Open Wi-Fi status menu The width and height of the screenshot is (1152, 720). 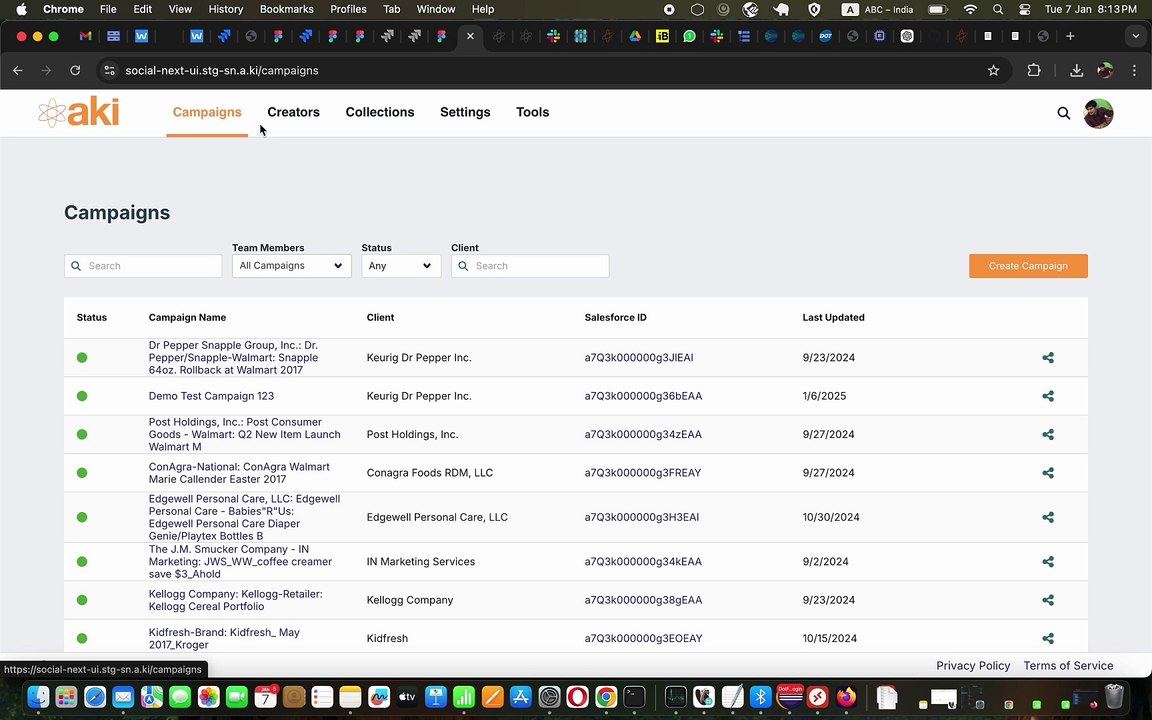pos(971,10)
